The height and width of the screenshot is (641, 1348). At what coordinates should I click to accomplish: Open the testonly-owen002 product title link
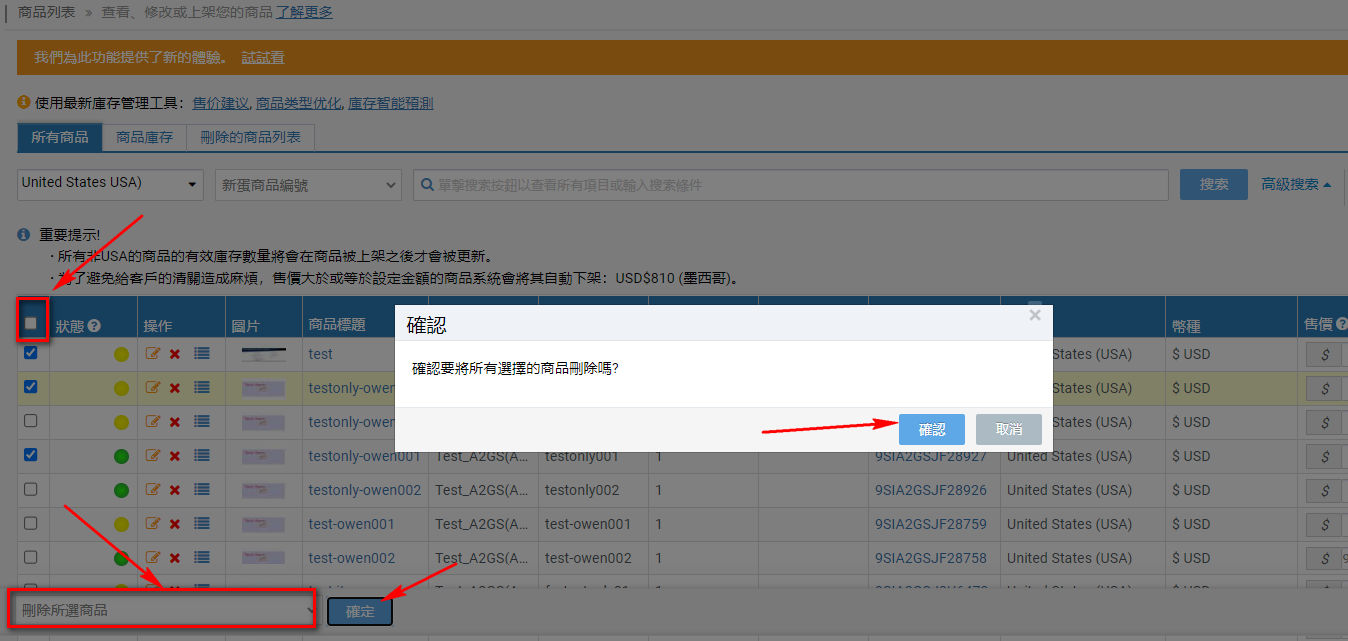point(365,490)
